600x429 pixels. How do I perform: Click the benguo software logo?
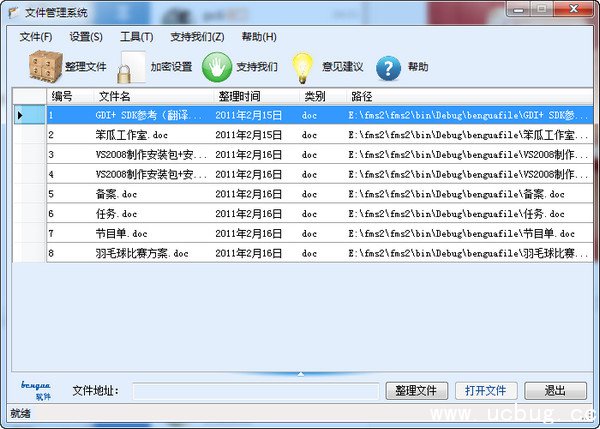point(37,388)
